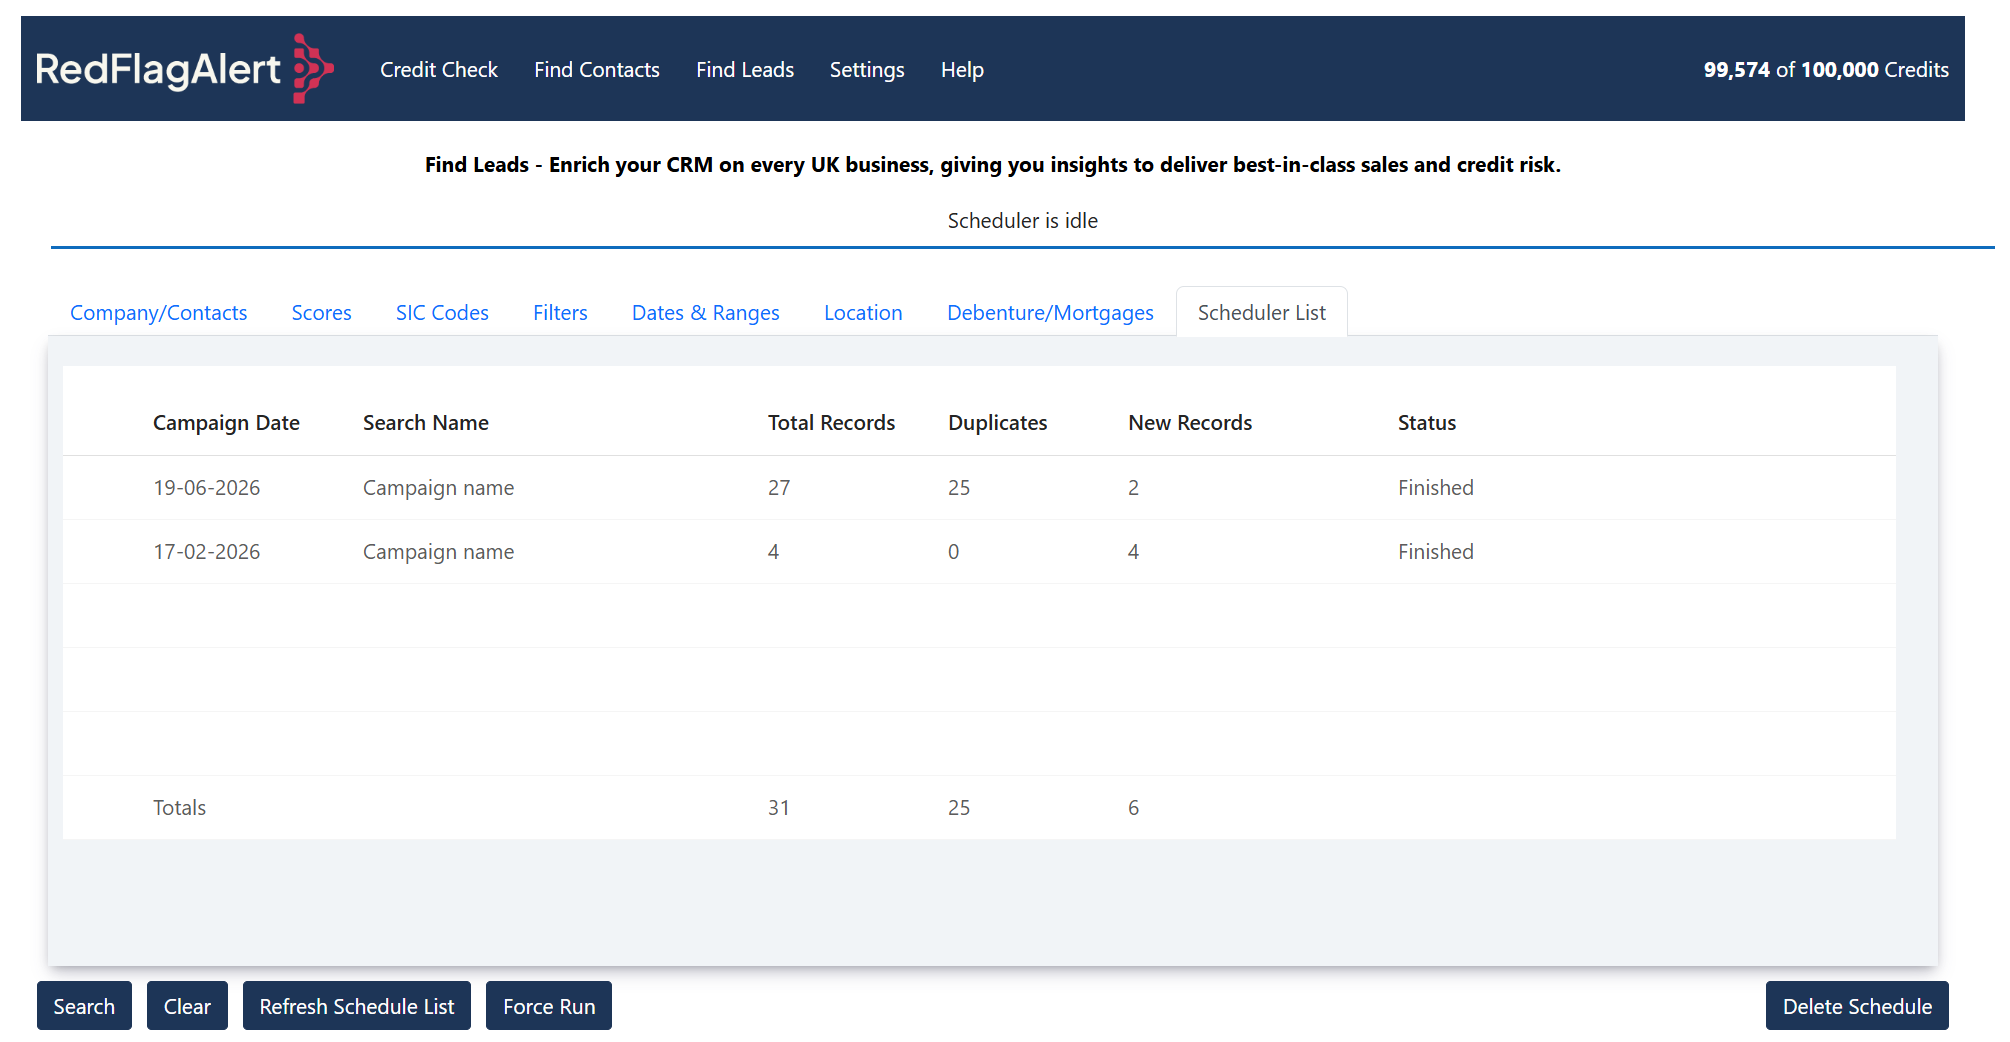This screenshot has height=1042, width=2010.
Task: Click Refresh Schedule List button
Action: click(357, 1006)
